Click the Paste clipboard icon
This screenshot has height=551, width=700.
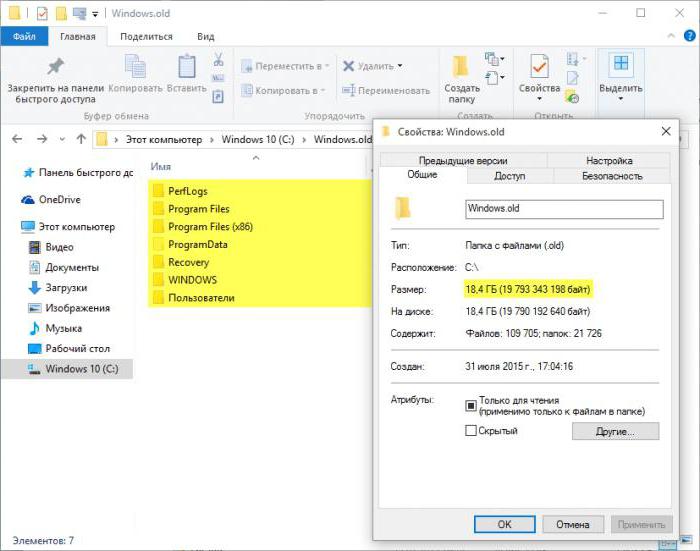[x=187, y=66]
